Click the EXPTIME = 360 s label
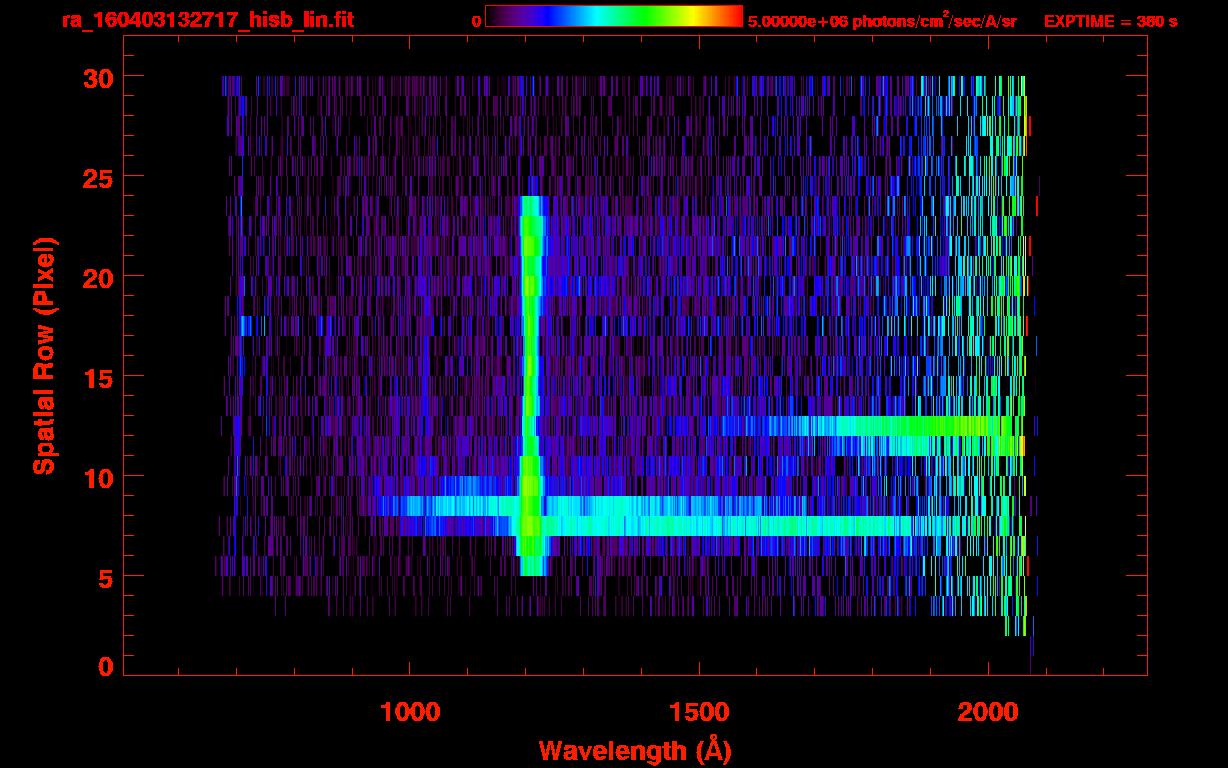 (1110, 21)
